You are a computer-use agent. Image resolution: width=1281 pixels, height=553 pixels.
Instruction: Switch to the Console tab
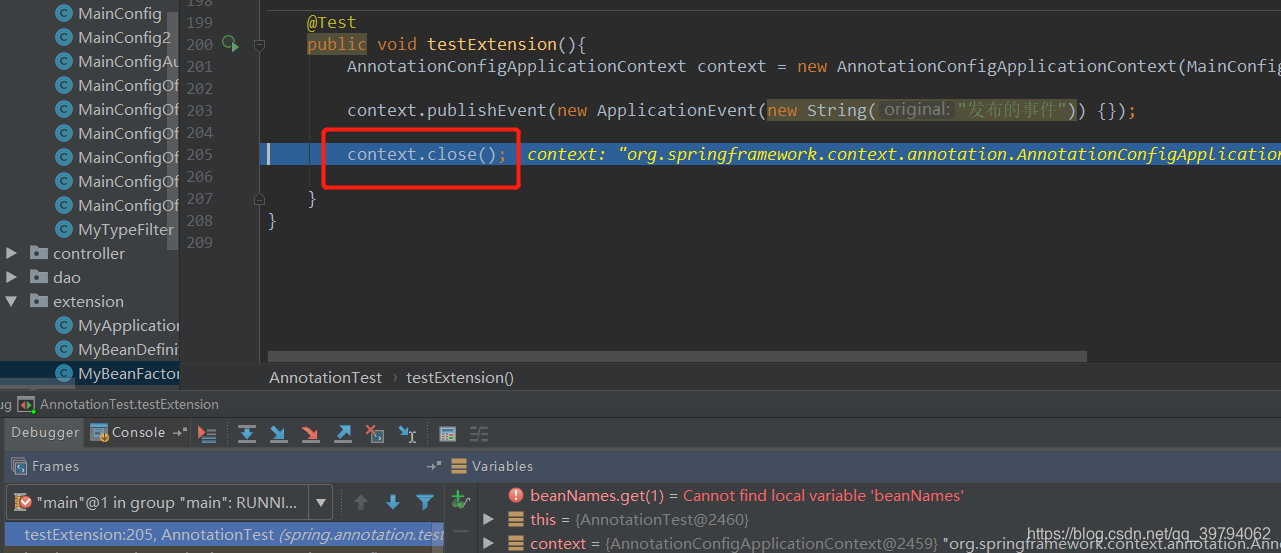(128, 433)
